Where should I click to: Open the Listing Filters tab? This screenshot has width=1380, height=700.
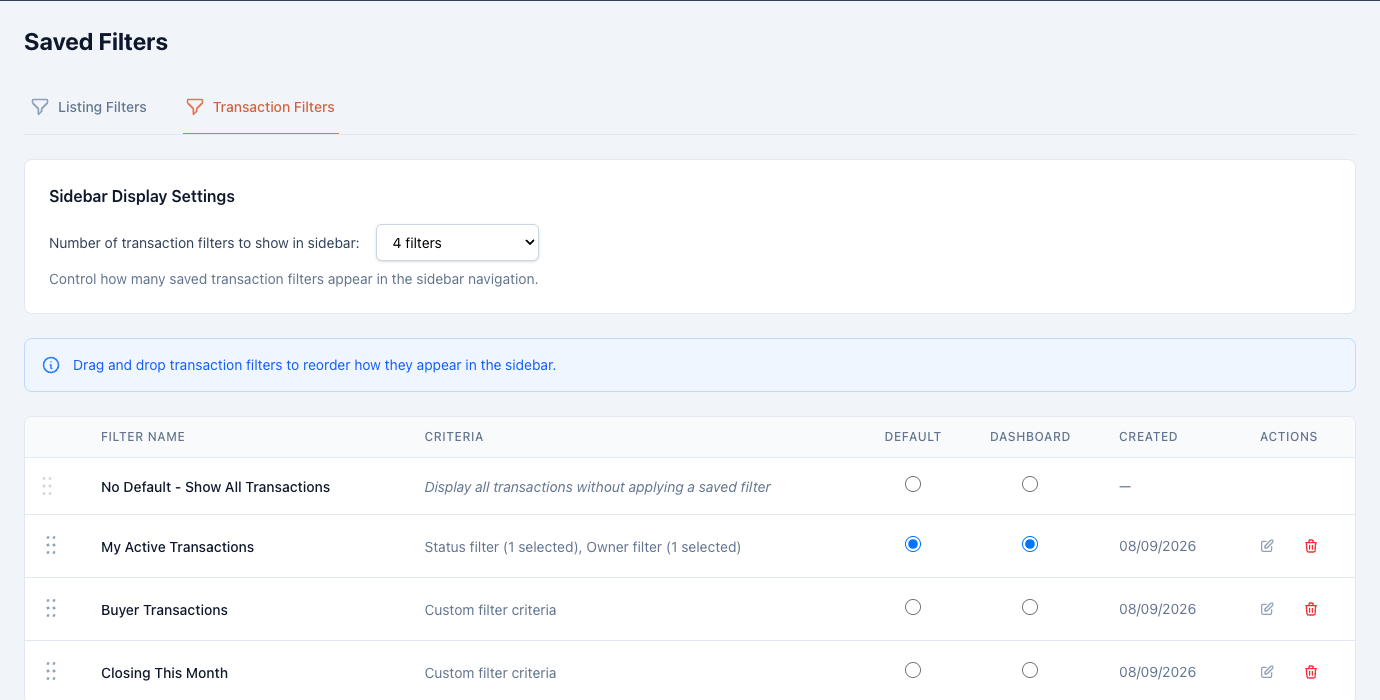point(88,107)
